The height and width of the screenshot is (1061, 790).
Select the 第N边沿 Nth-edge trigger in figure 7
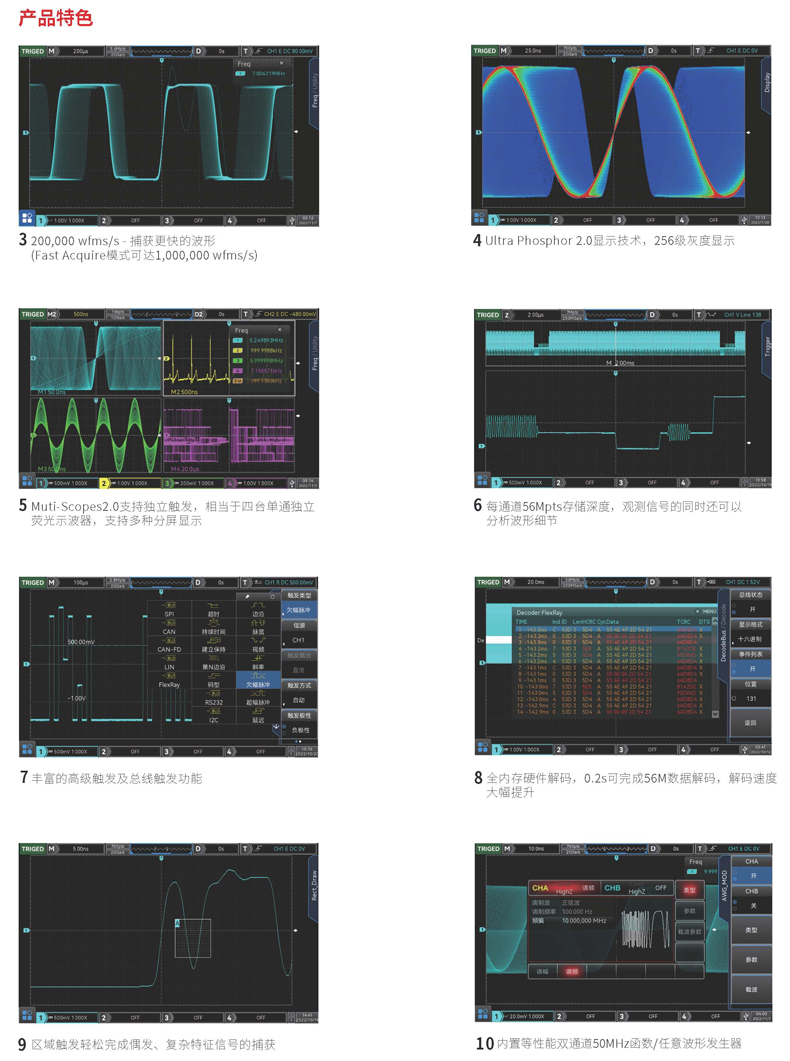coord(214,662)
